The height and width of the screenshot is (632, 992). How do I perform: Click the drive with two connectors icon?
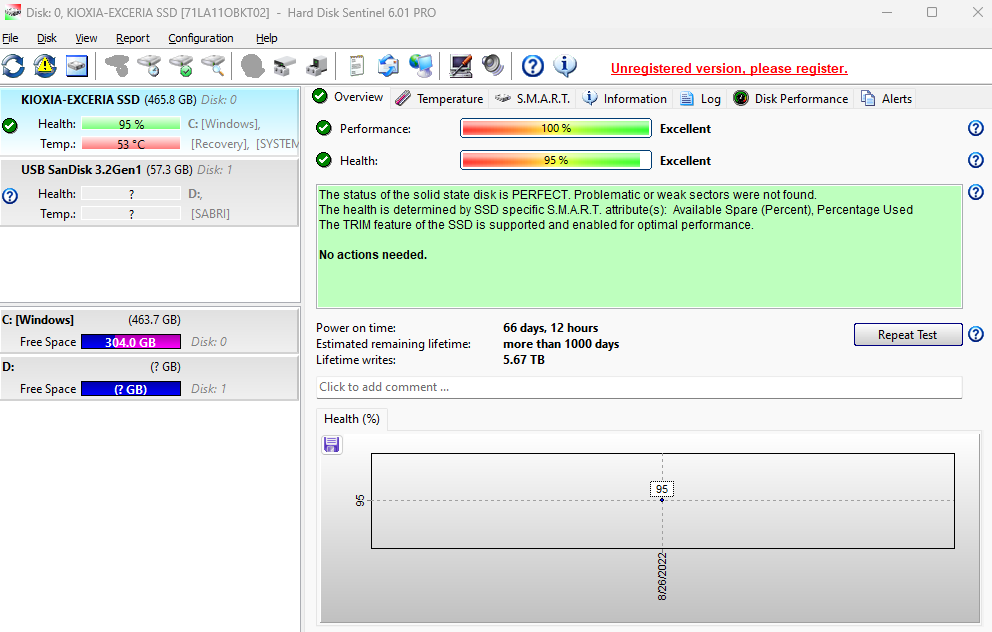(285, 66)
